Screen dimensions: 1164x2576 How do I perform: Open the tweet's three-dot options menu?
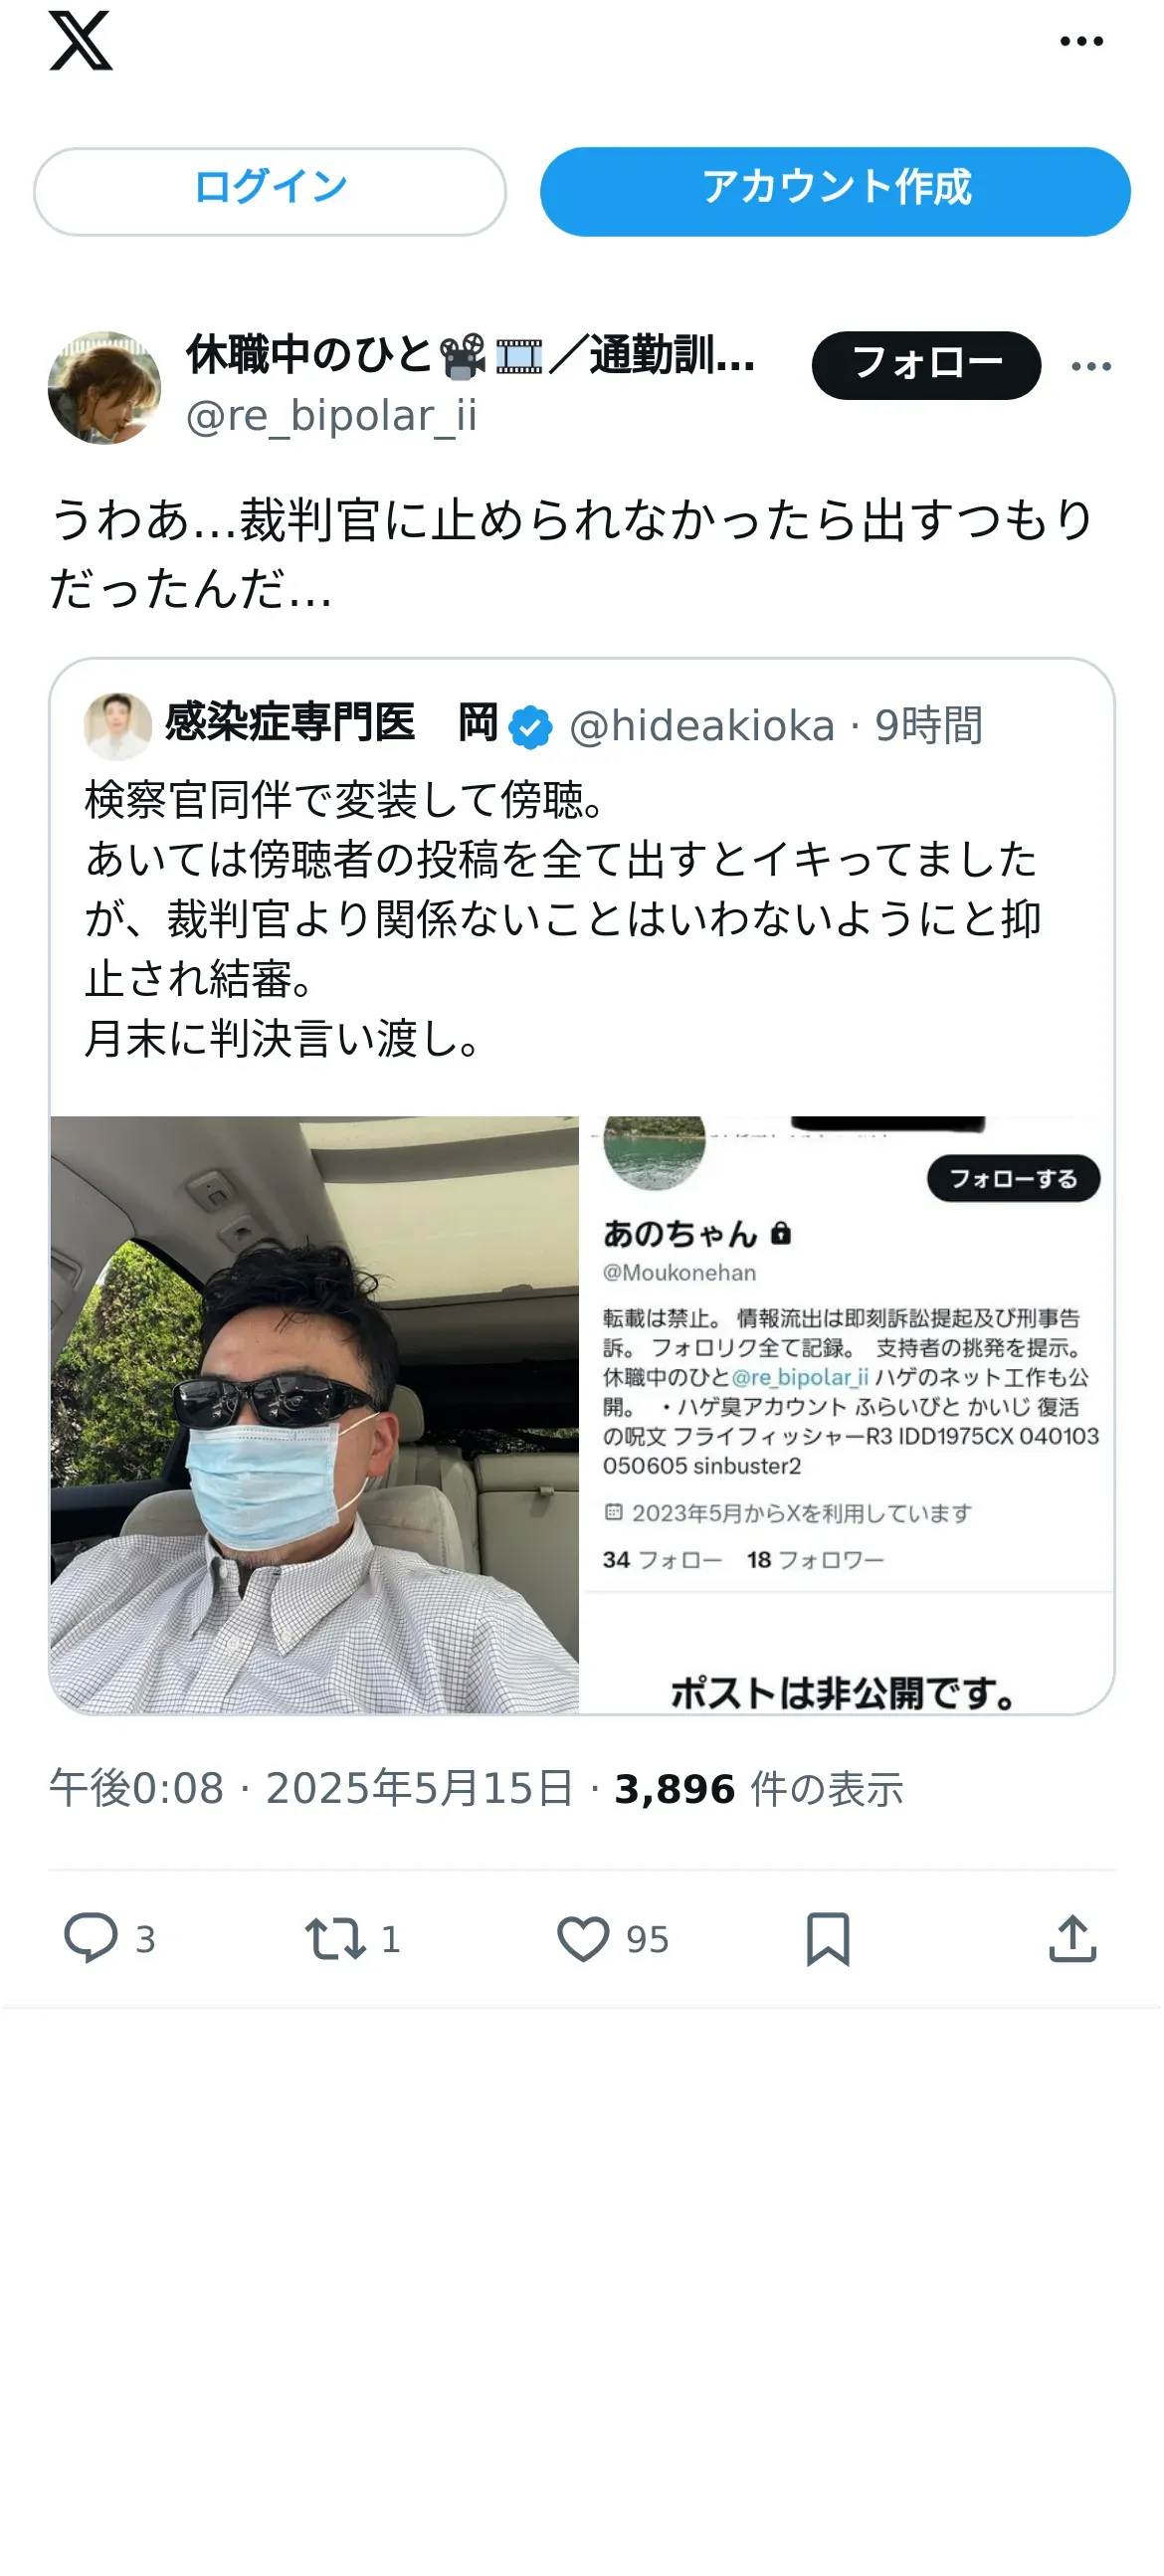point(1091,366)
